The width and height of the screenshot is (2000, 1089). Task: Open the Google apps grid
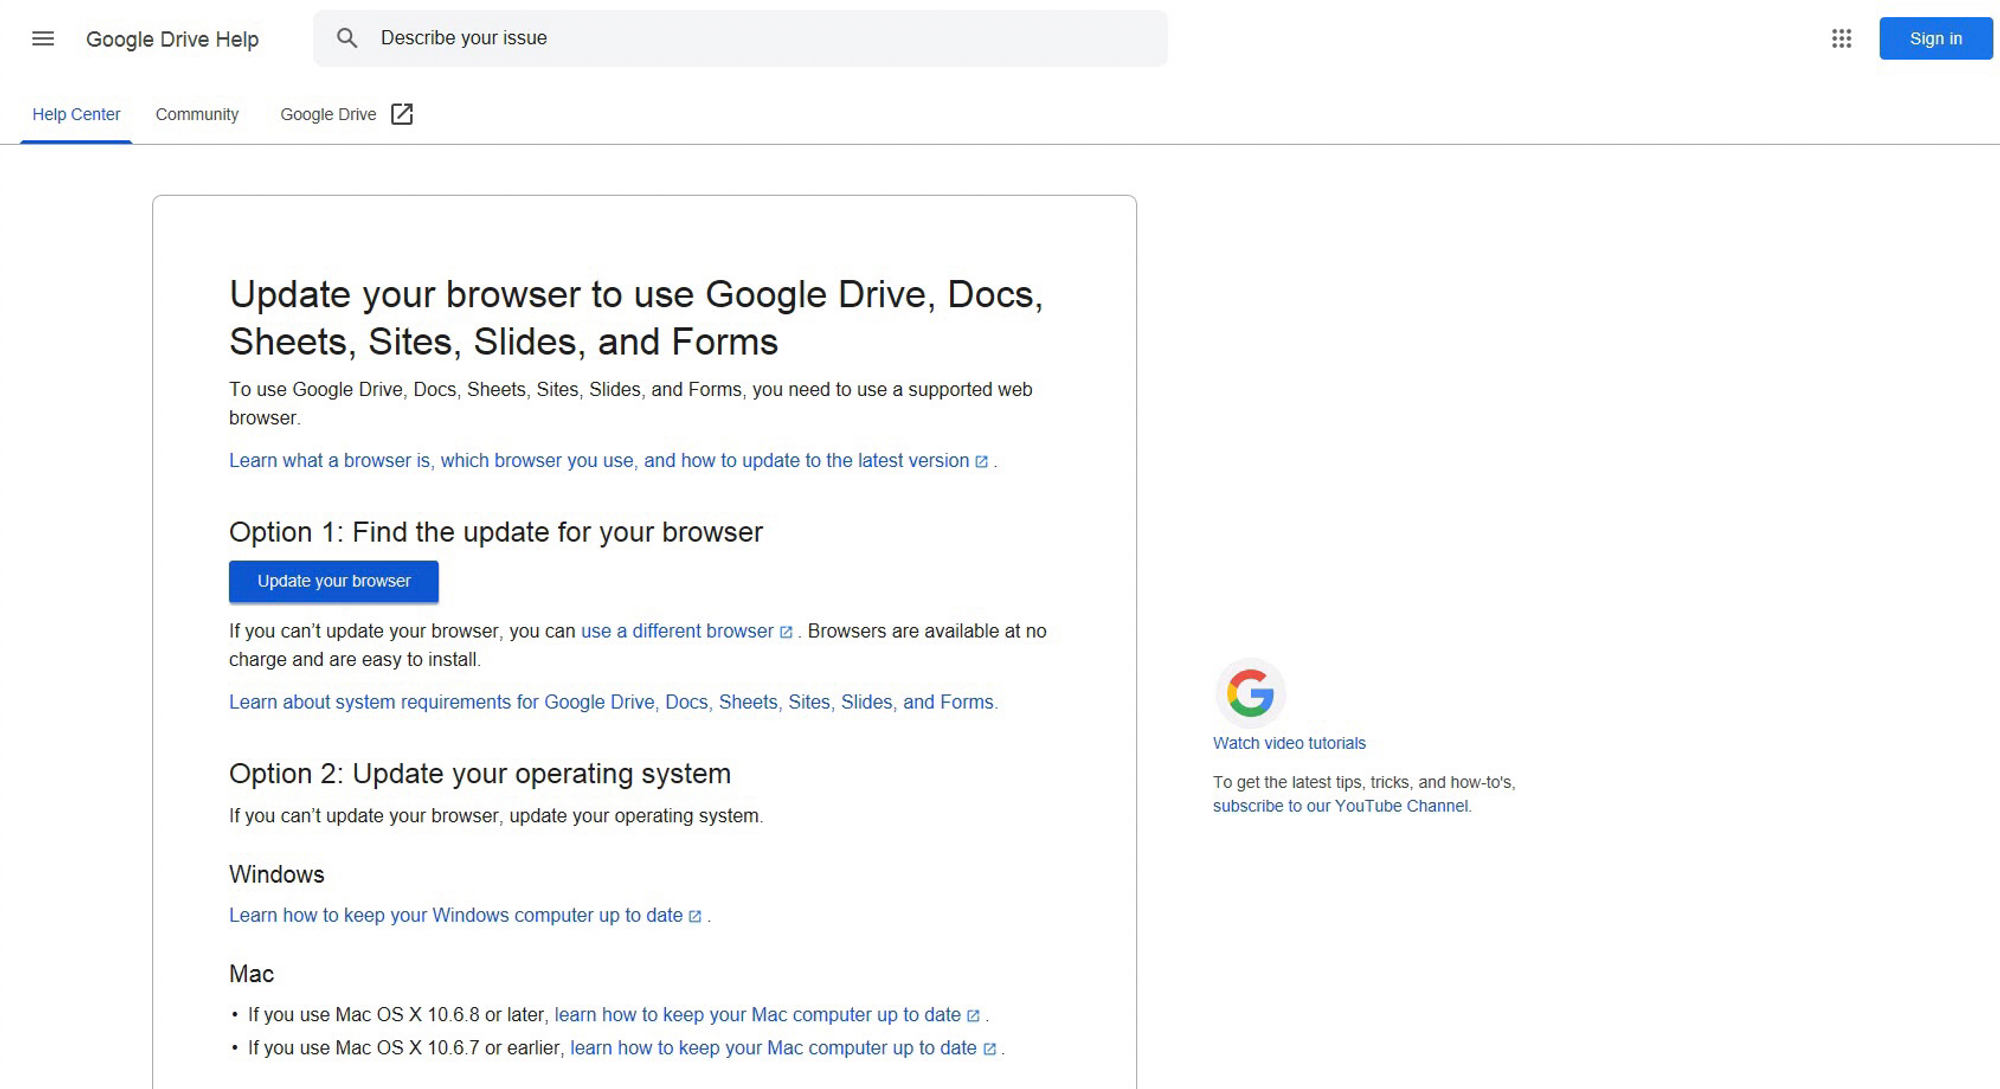[x=1841, y=39]
